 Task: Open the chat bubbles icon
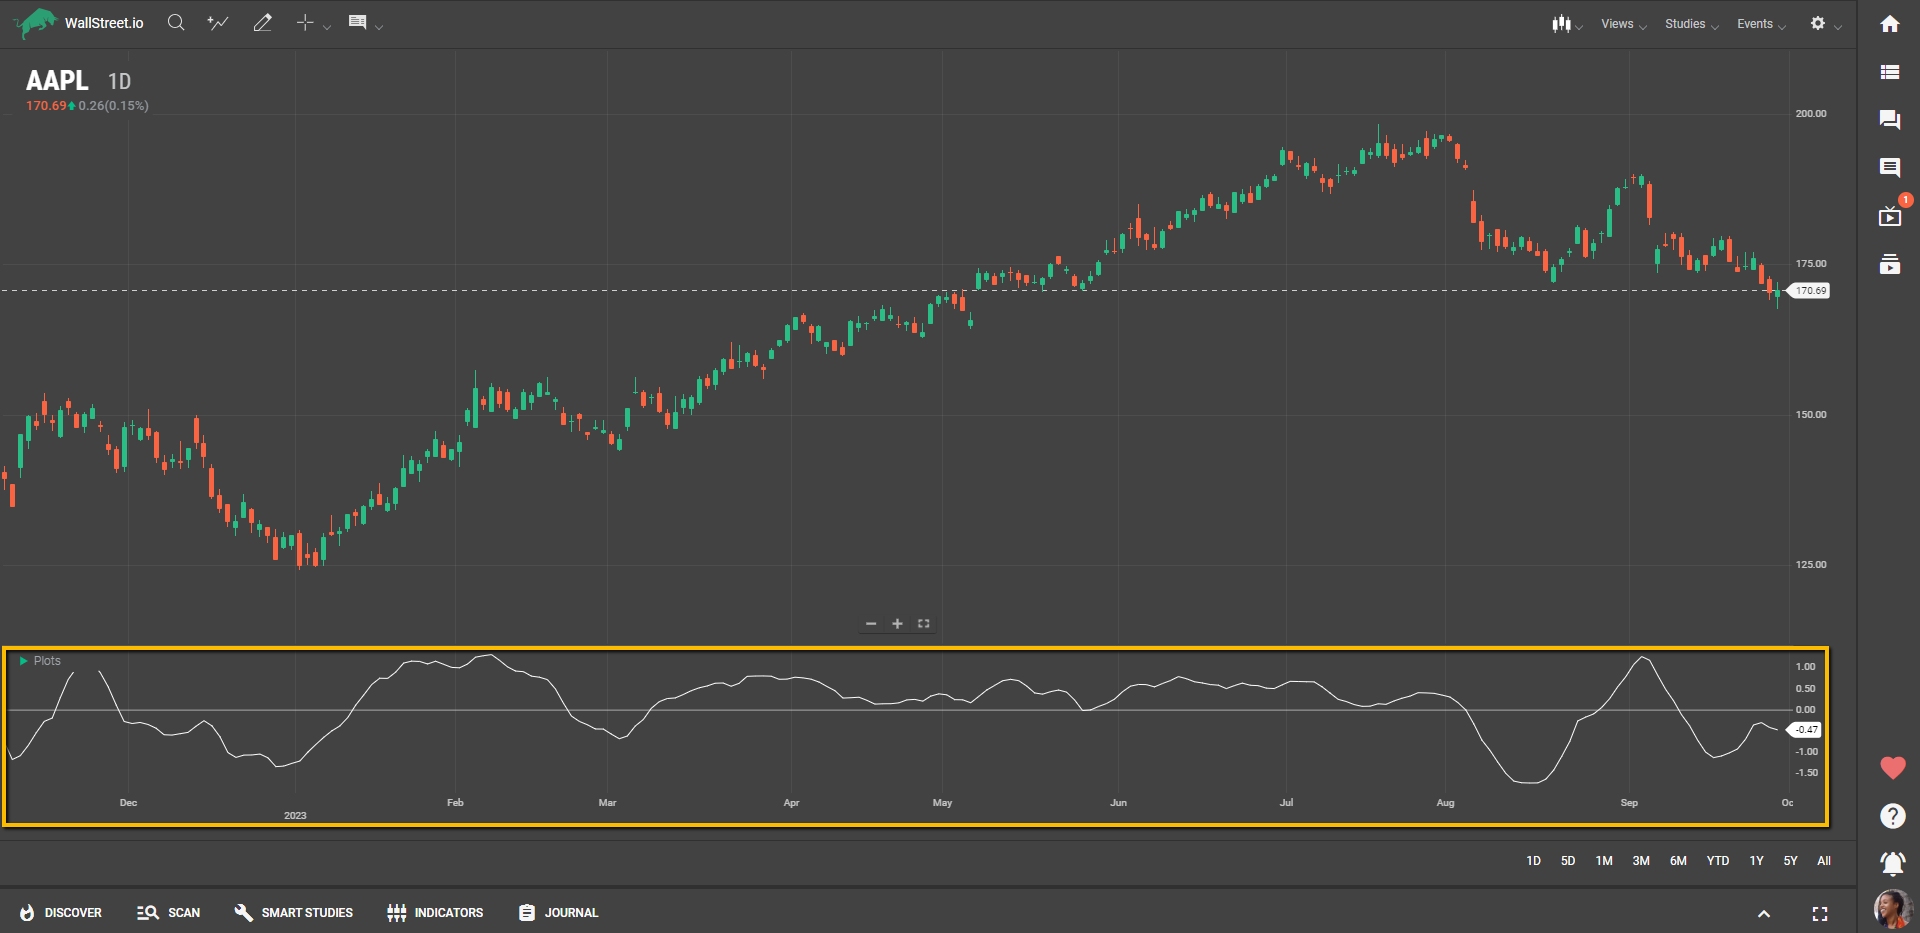[1890, 120]
